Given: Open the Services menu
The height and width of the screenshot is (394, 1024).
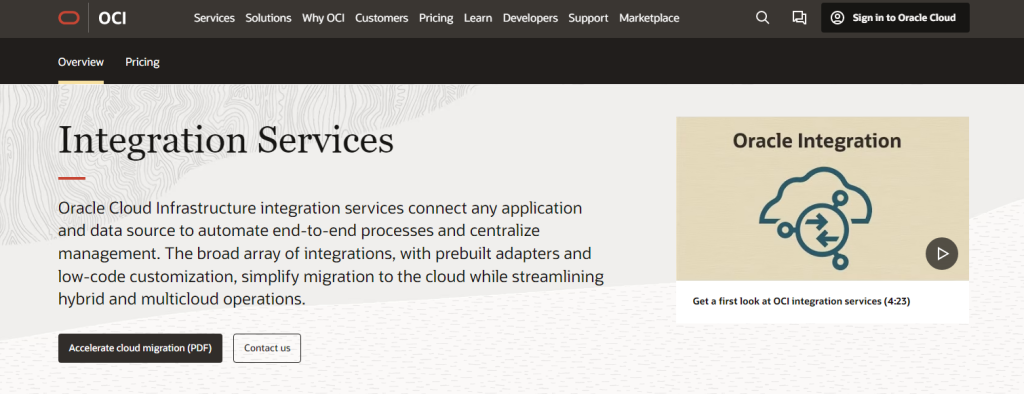Looking at the screenshot, I should coord(214,18).
